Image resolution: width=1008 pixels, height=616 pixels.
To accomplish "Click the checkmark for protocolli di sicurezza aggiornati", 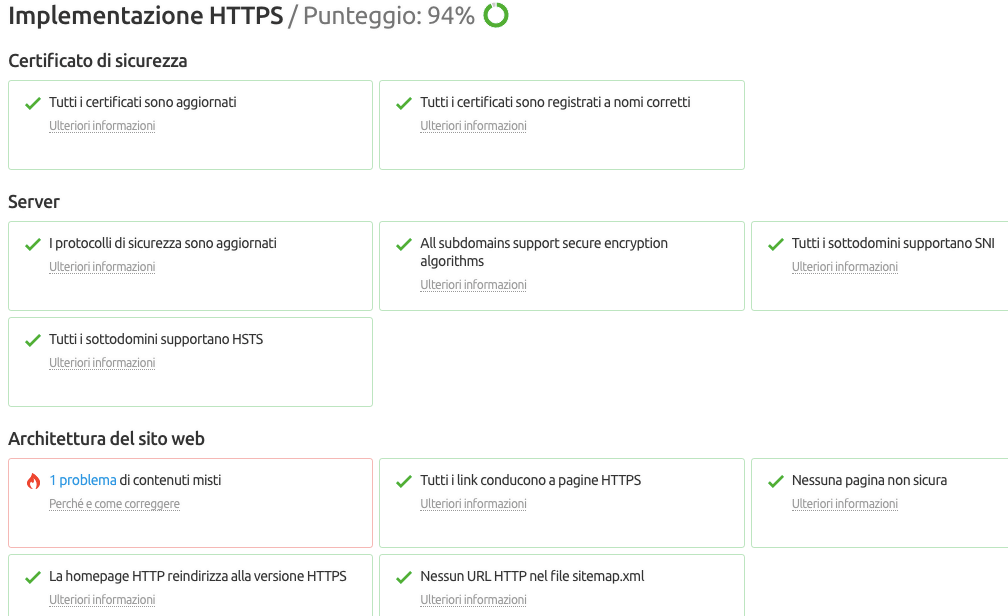I will click(31, 243).
